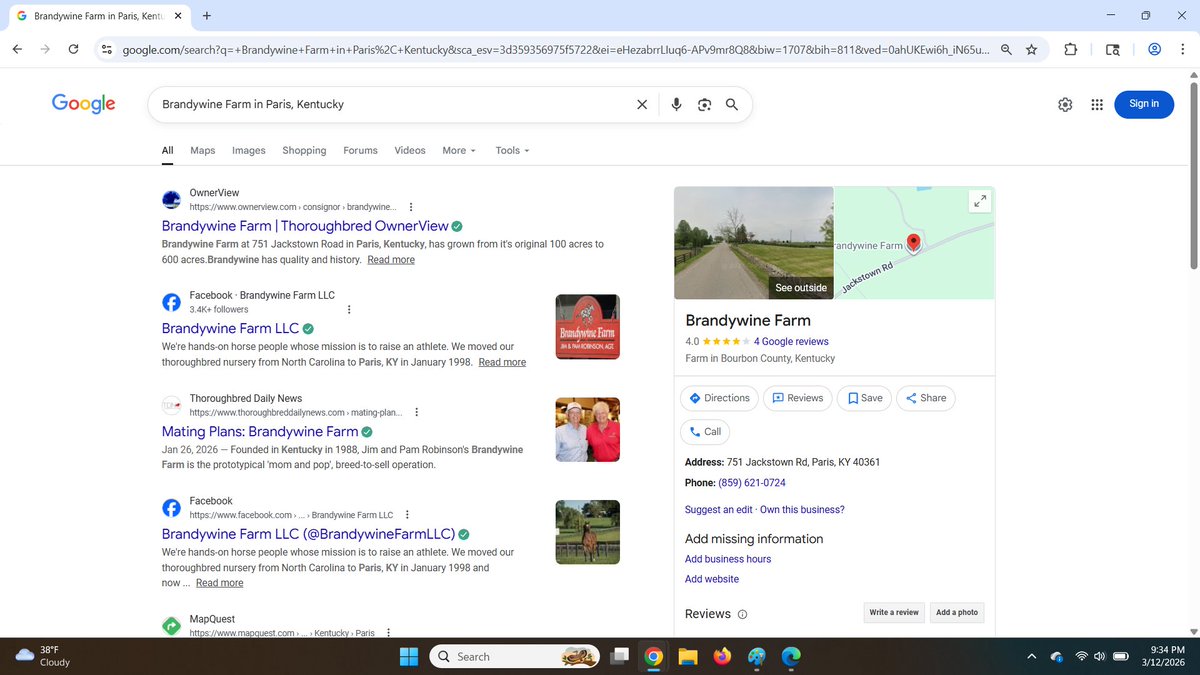The width and height of the screenshot is (1200, 675).
Task: Open Brandywine Farm | Thoroughbred OwnerView link
Action: [x=305, y=226]
